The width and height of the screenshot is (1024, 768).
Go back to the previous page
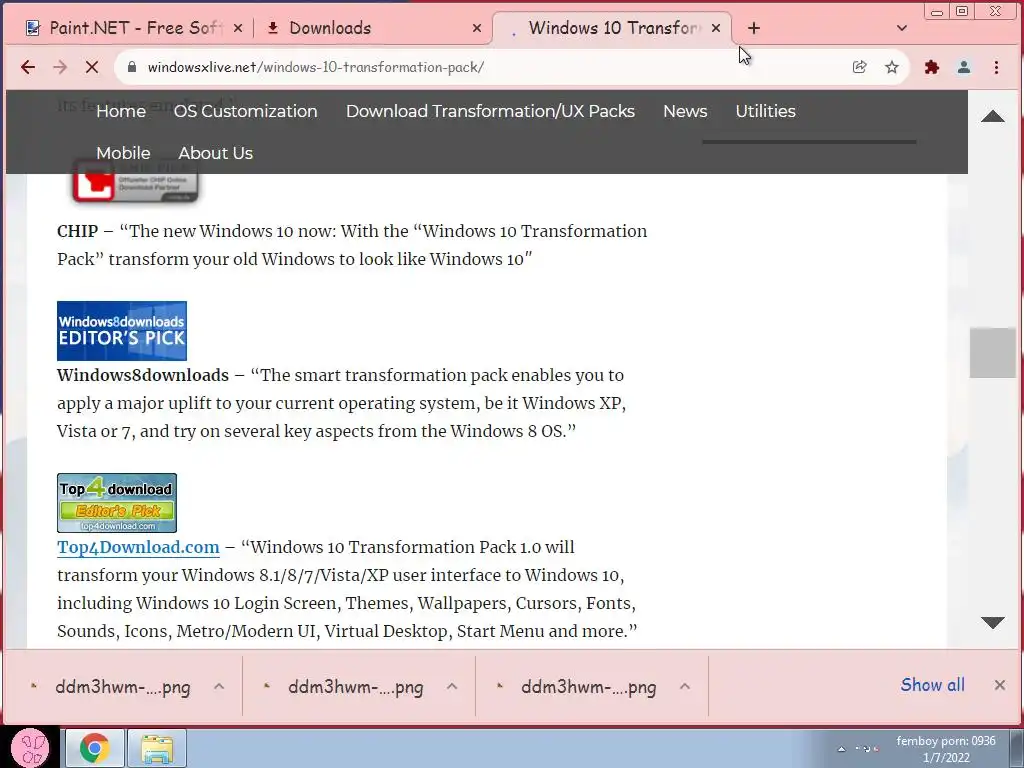pos(28,67)
